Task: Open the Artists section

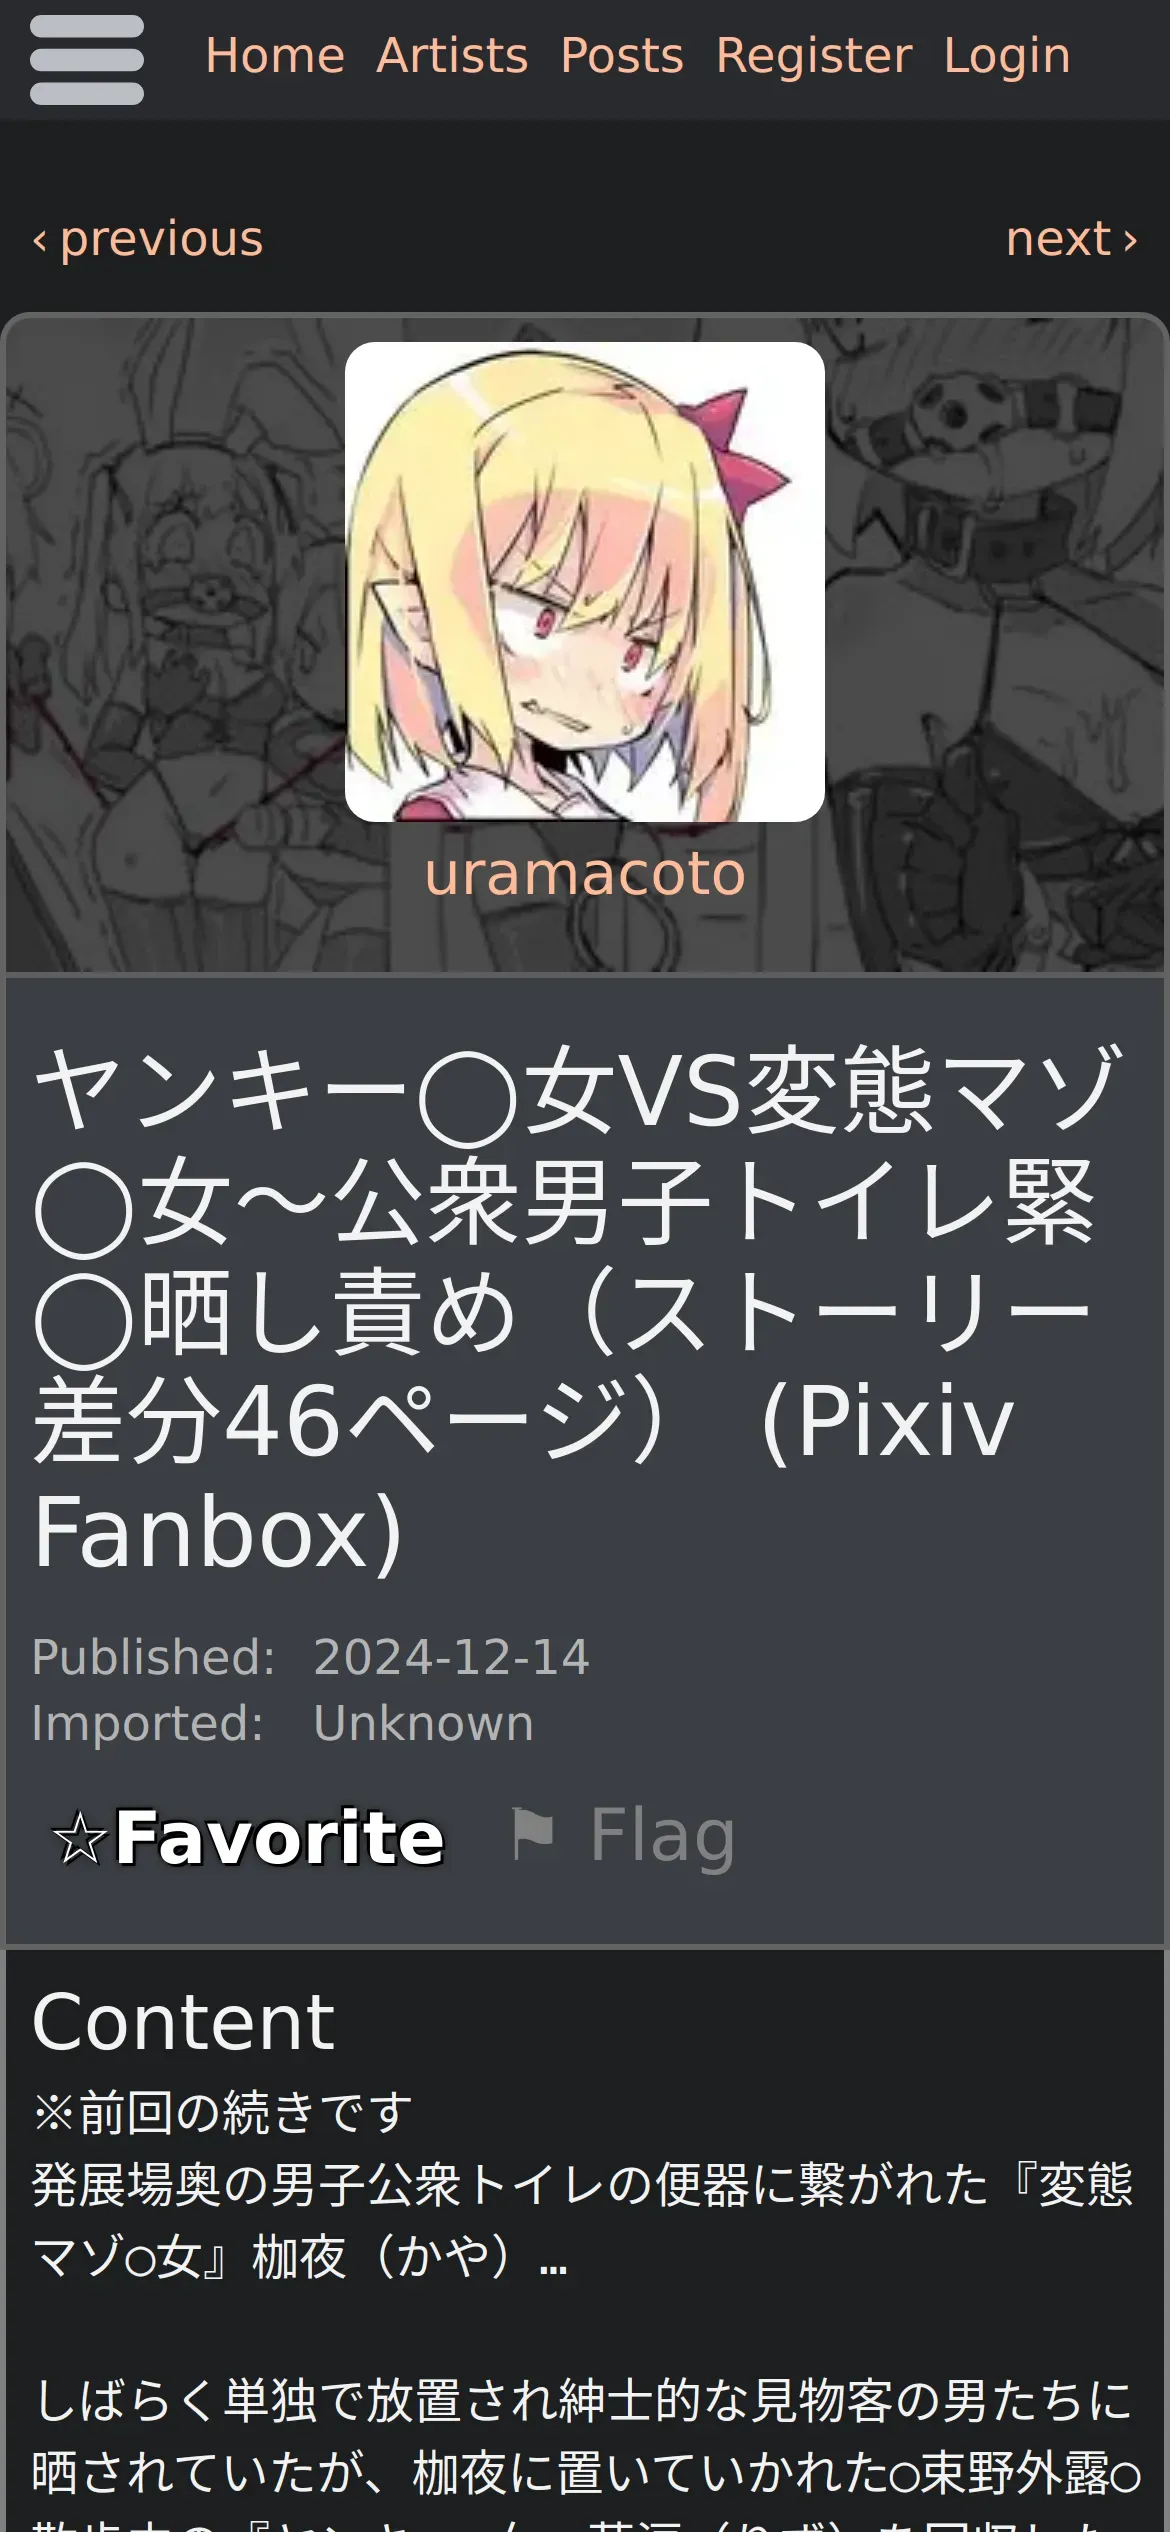Action: pyautogui.click(x=452, y=55)
